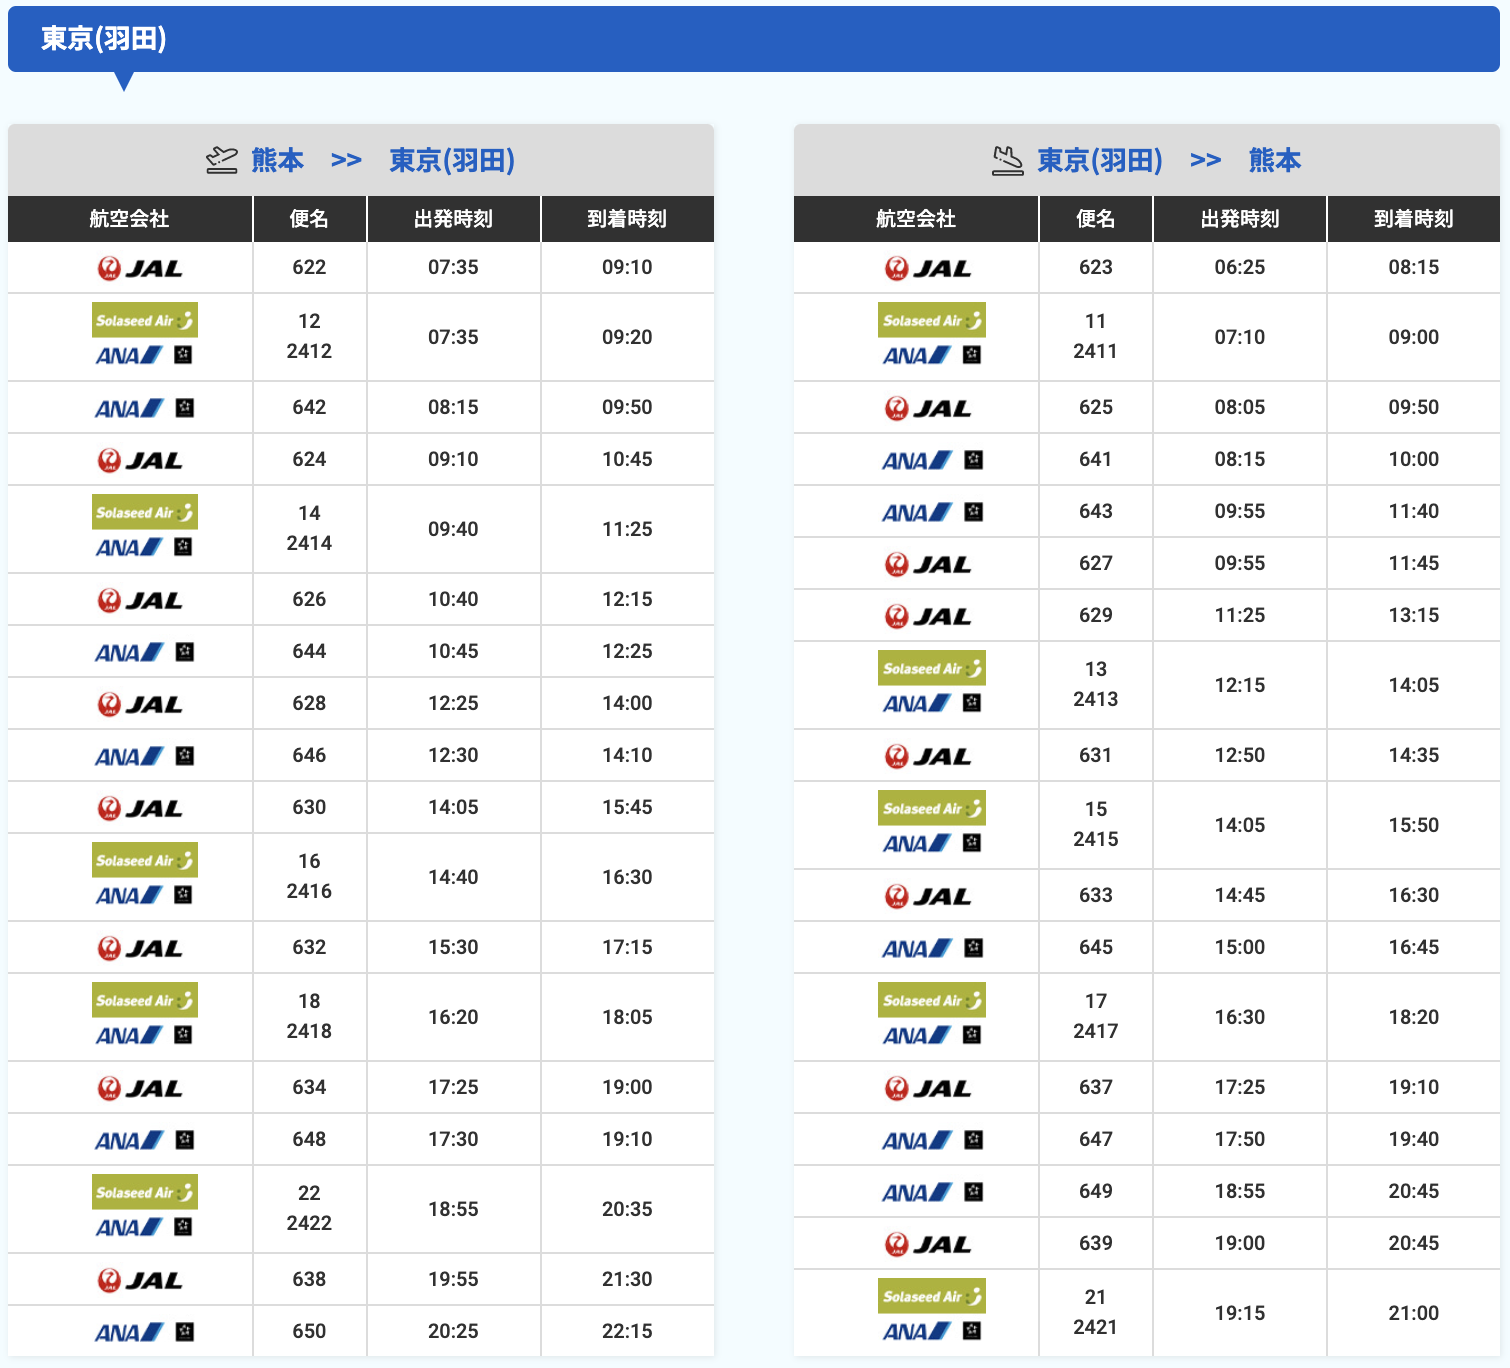Click flight number 637
Image resolution: width=1510 pixels, height=1368 pixels.
point(1096,1087)
